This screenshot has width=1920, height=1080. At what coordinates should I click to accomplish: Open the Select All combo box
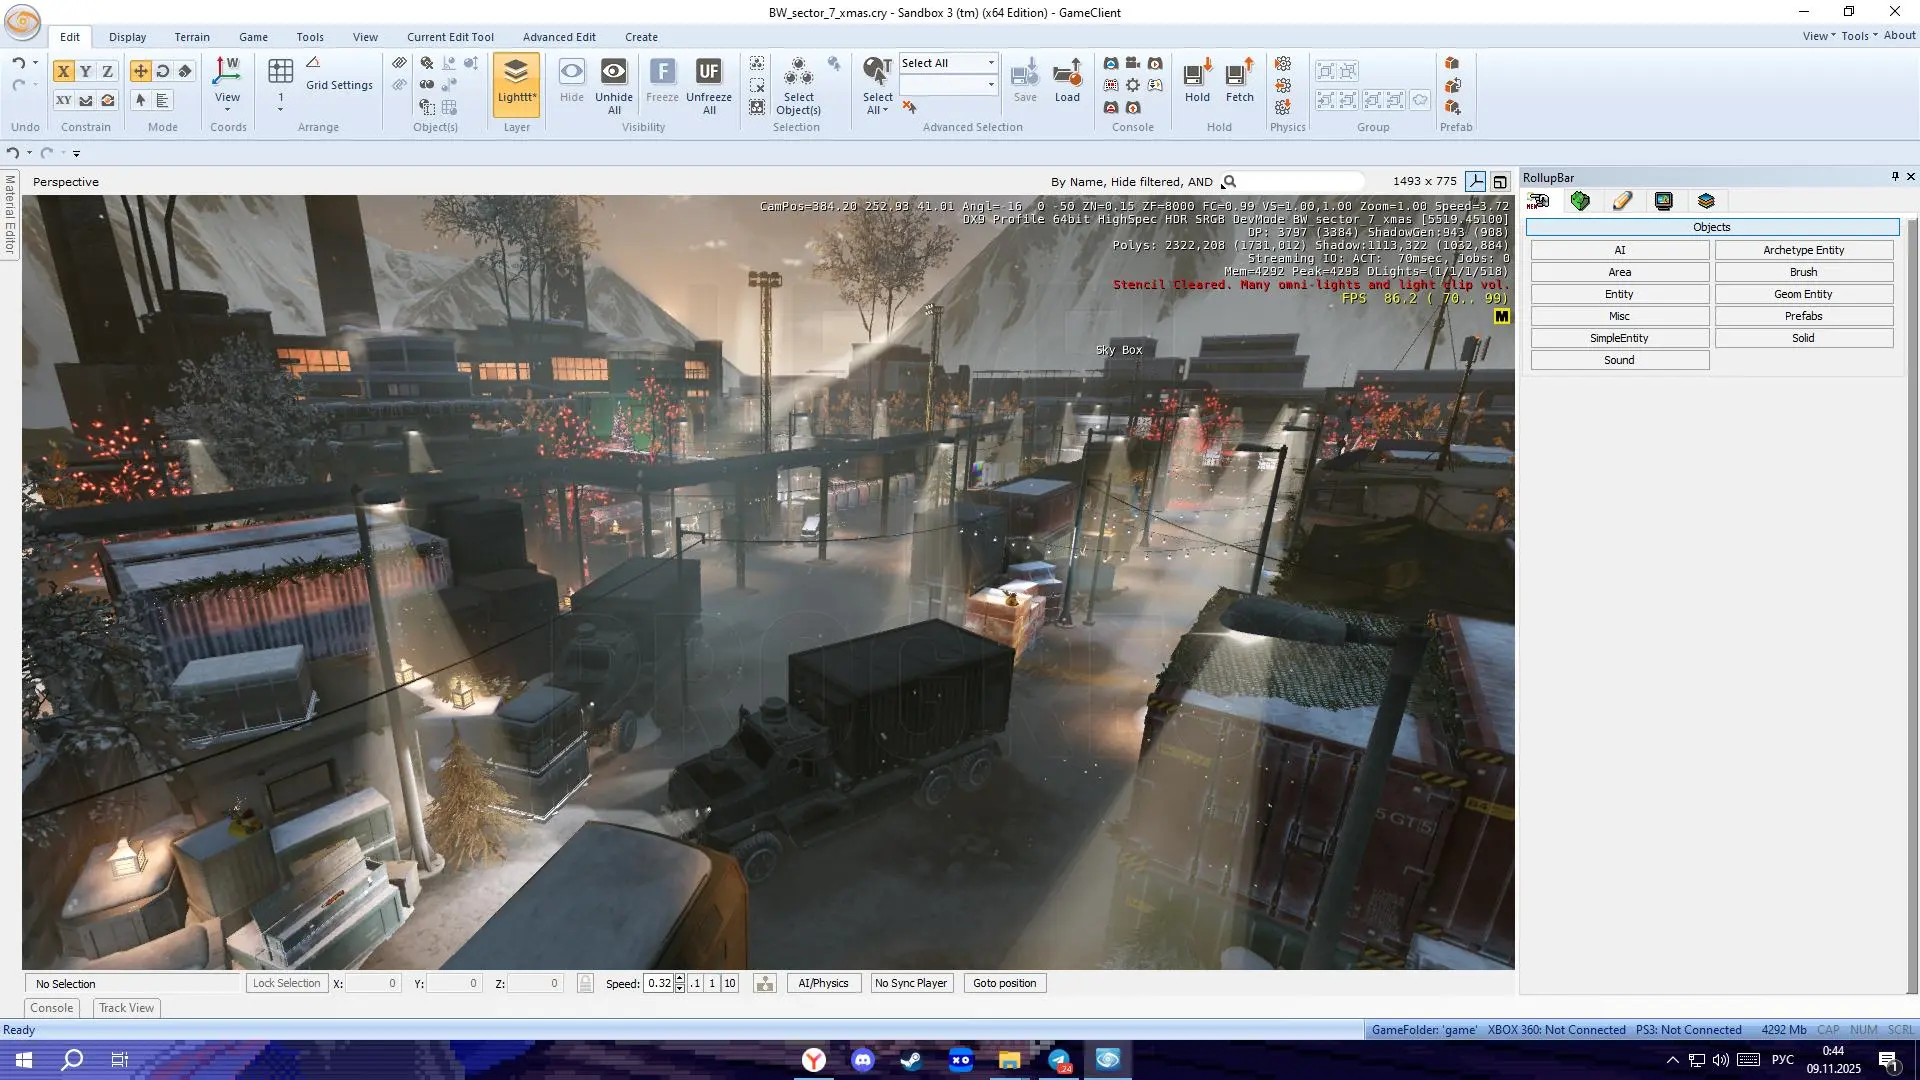point(948,63)
